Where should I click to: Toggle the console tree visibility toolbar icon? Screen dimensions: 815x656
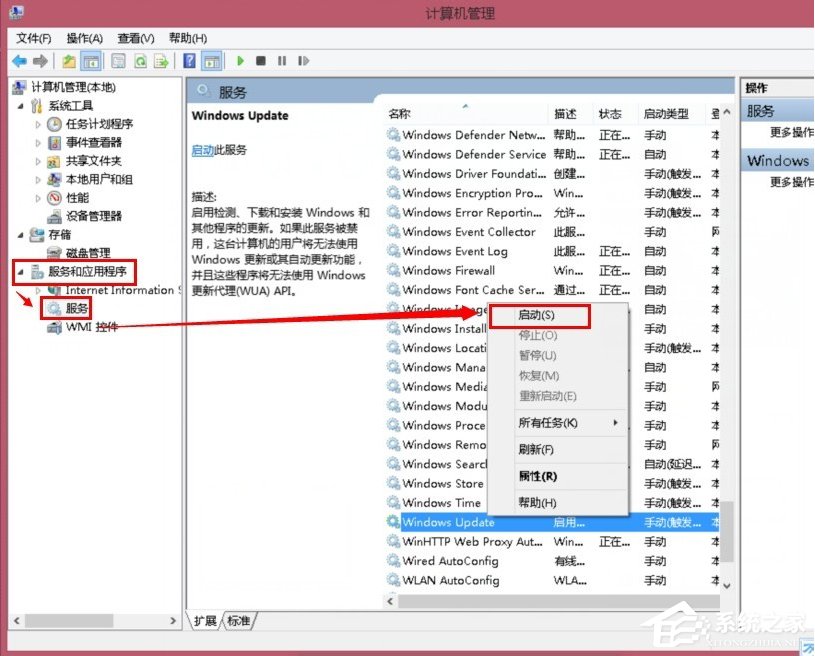[x=90, y=61]
